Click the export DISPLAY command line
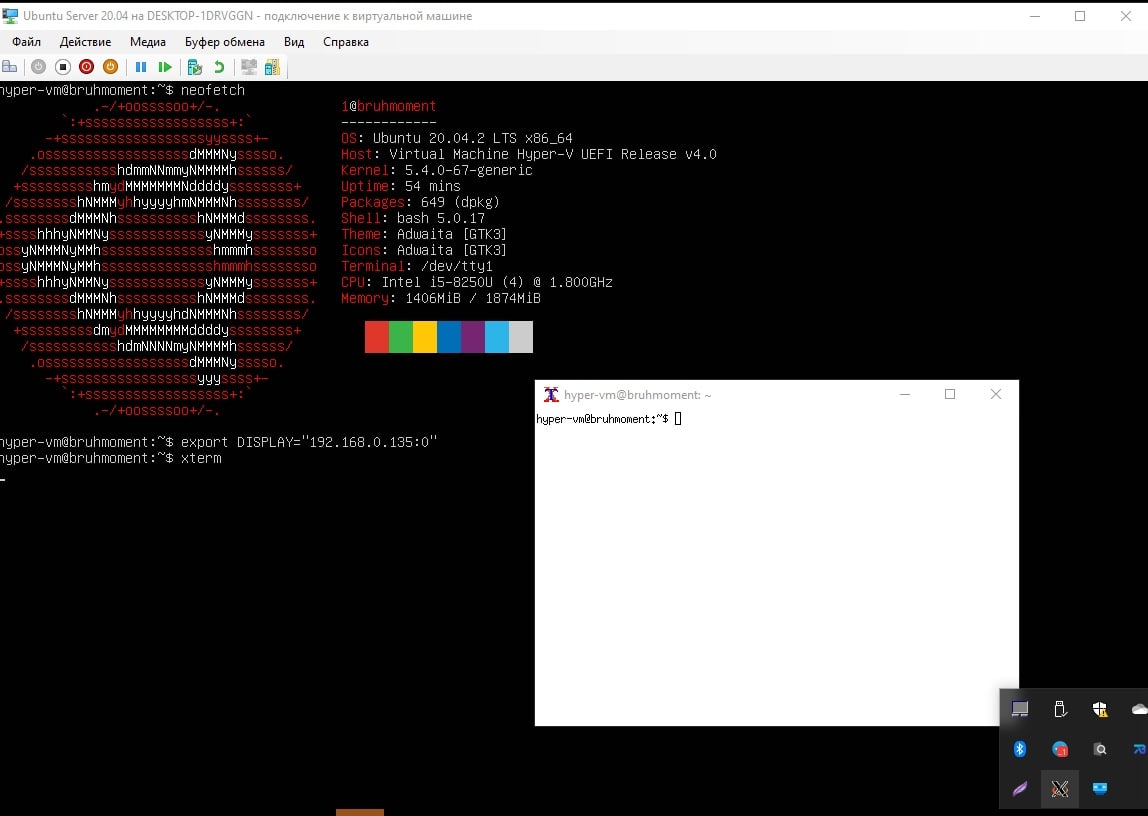 [x=218, y=442]
